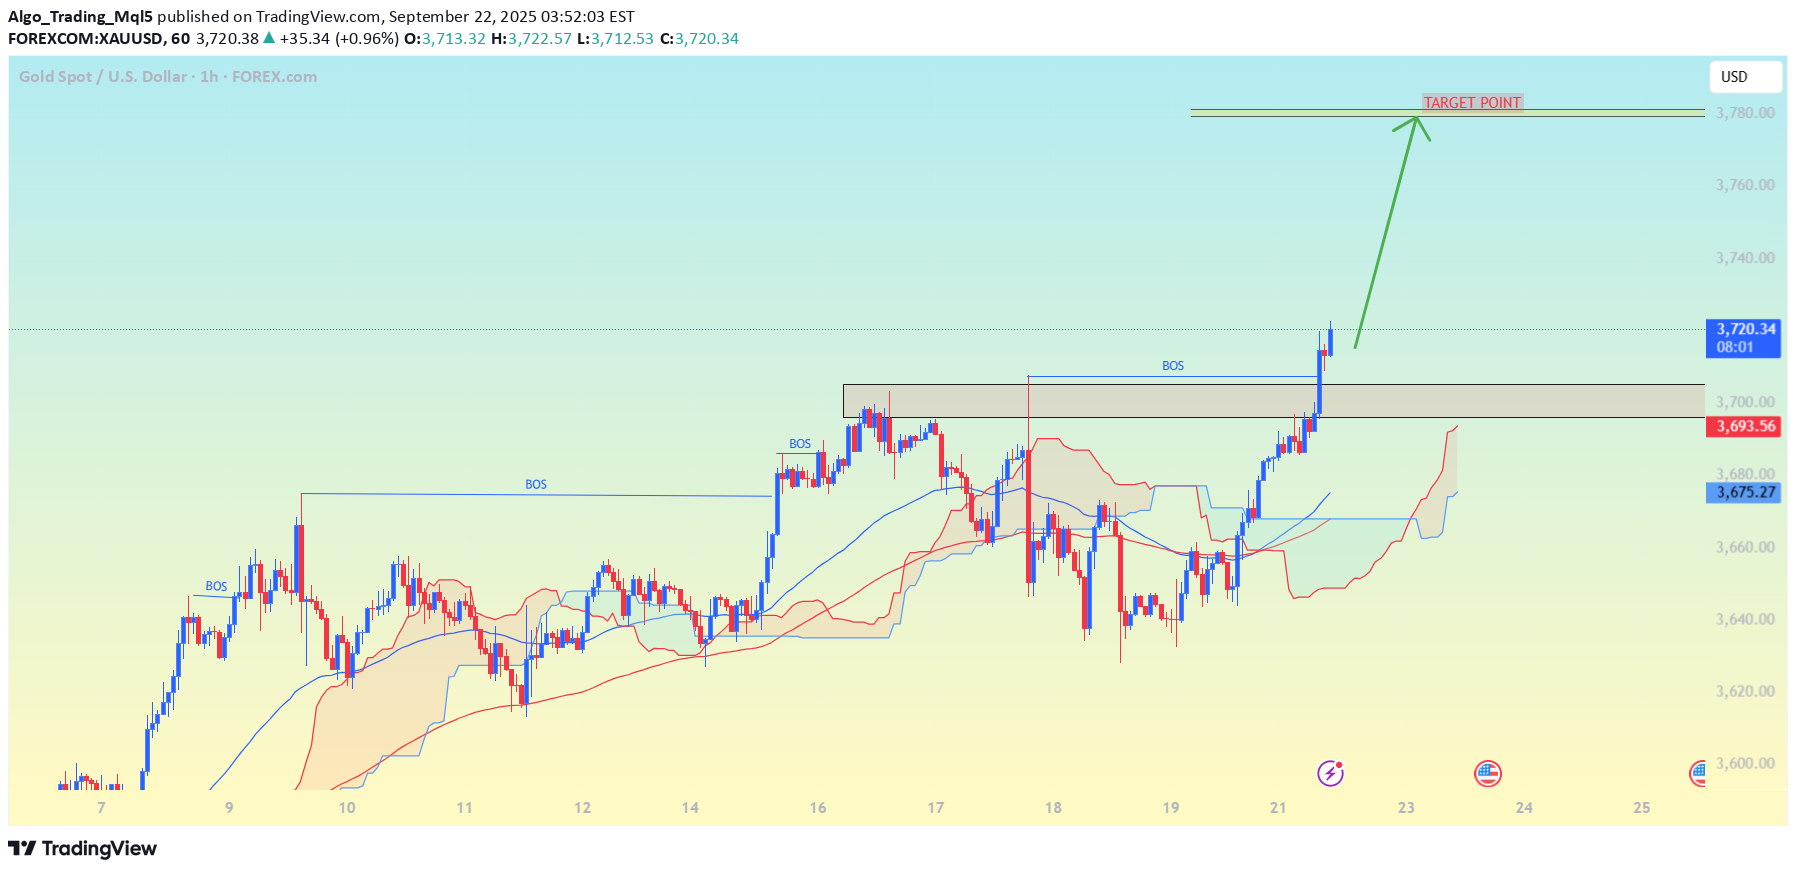Click the date 23 on the time axis
The width and height of the screenshot is (1796, 872).
(1407, 807)
